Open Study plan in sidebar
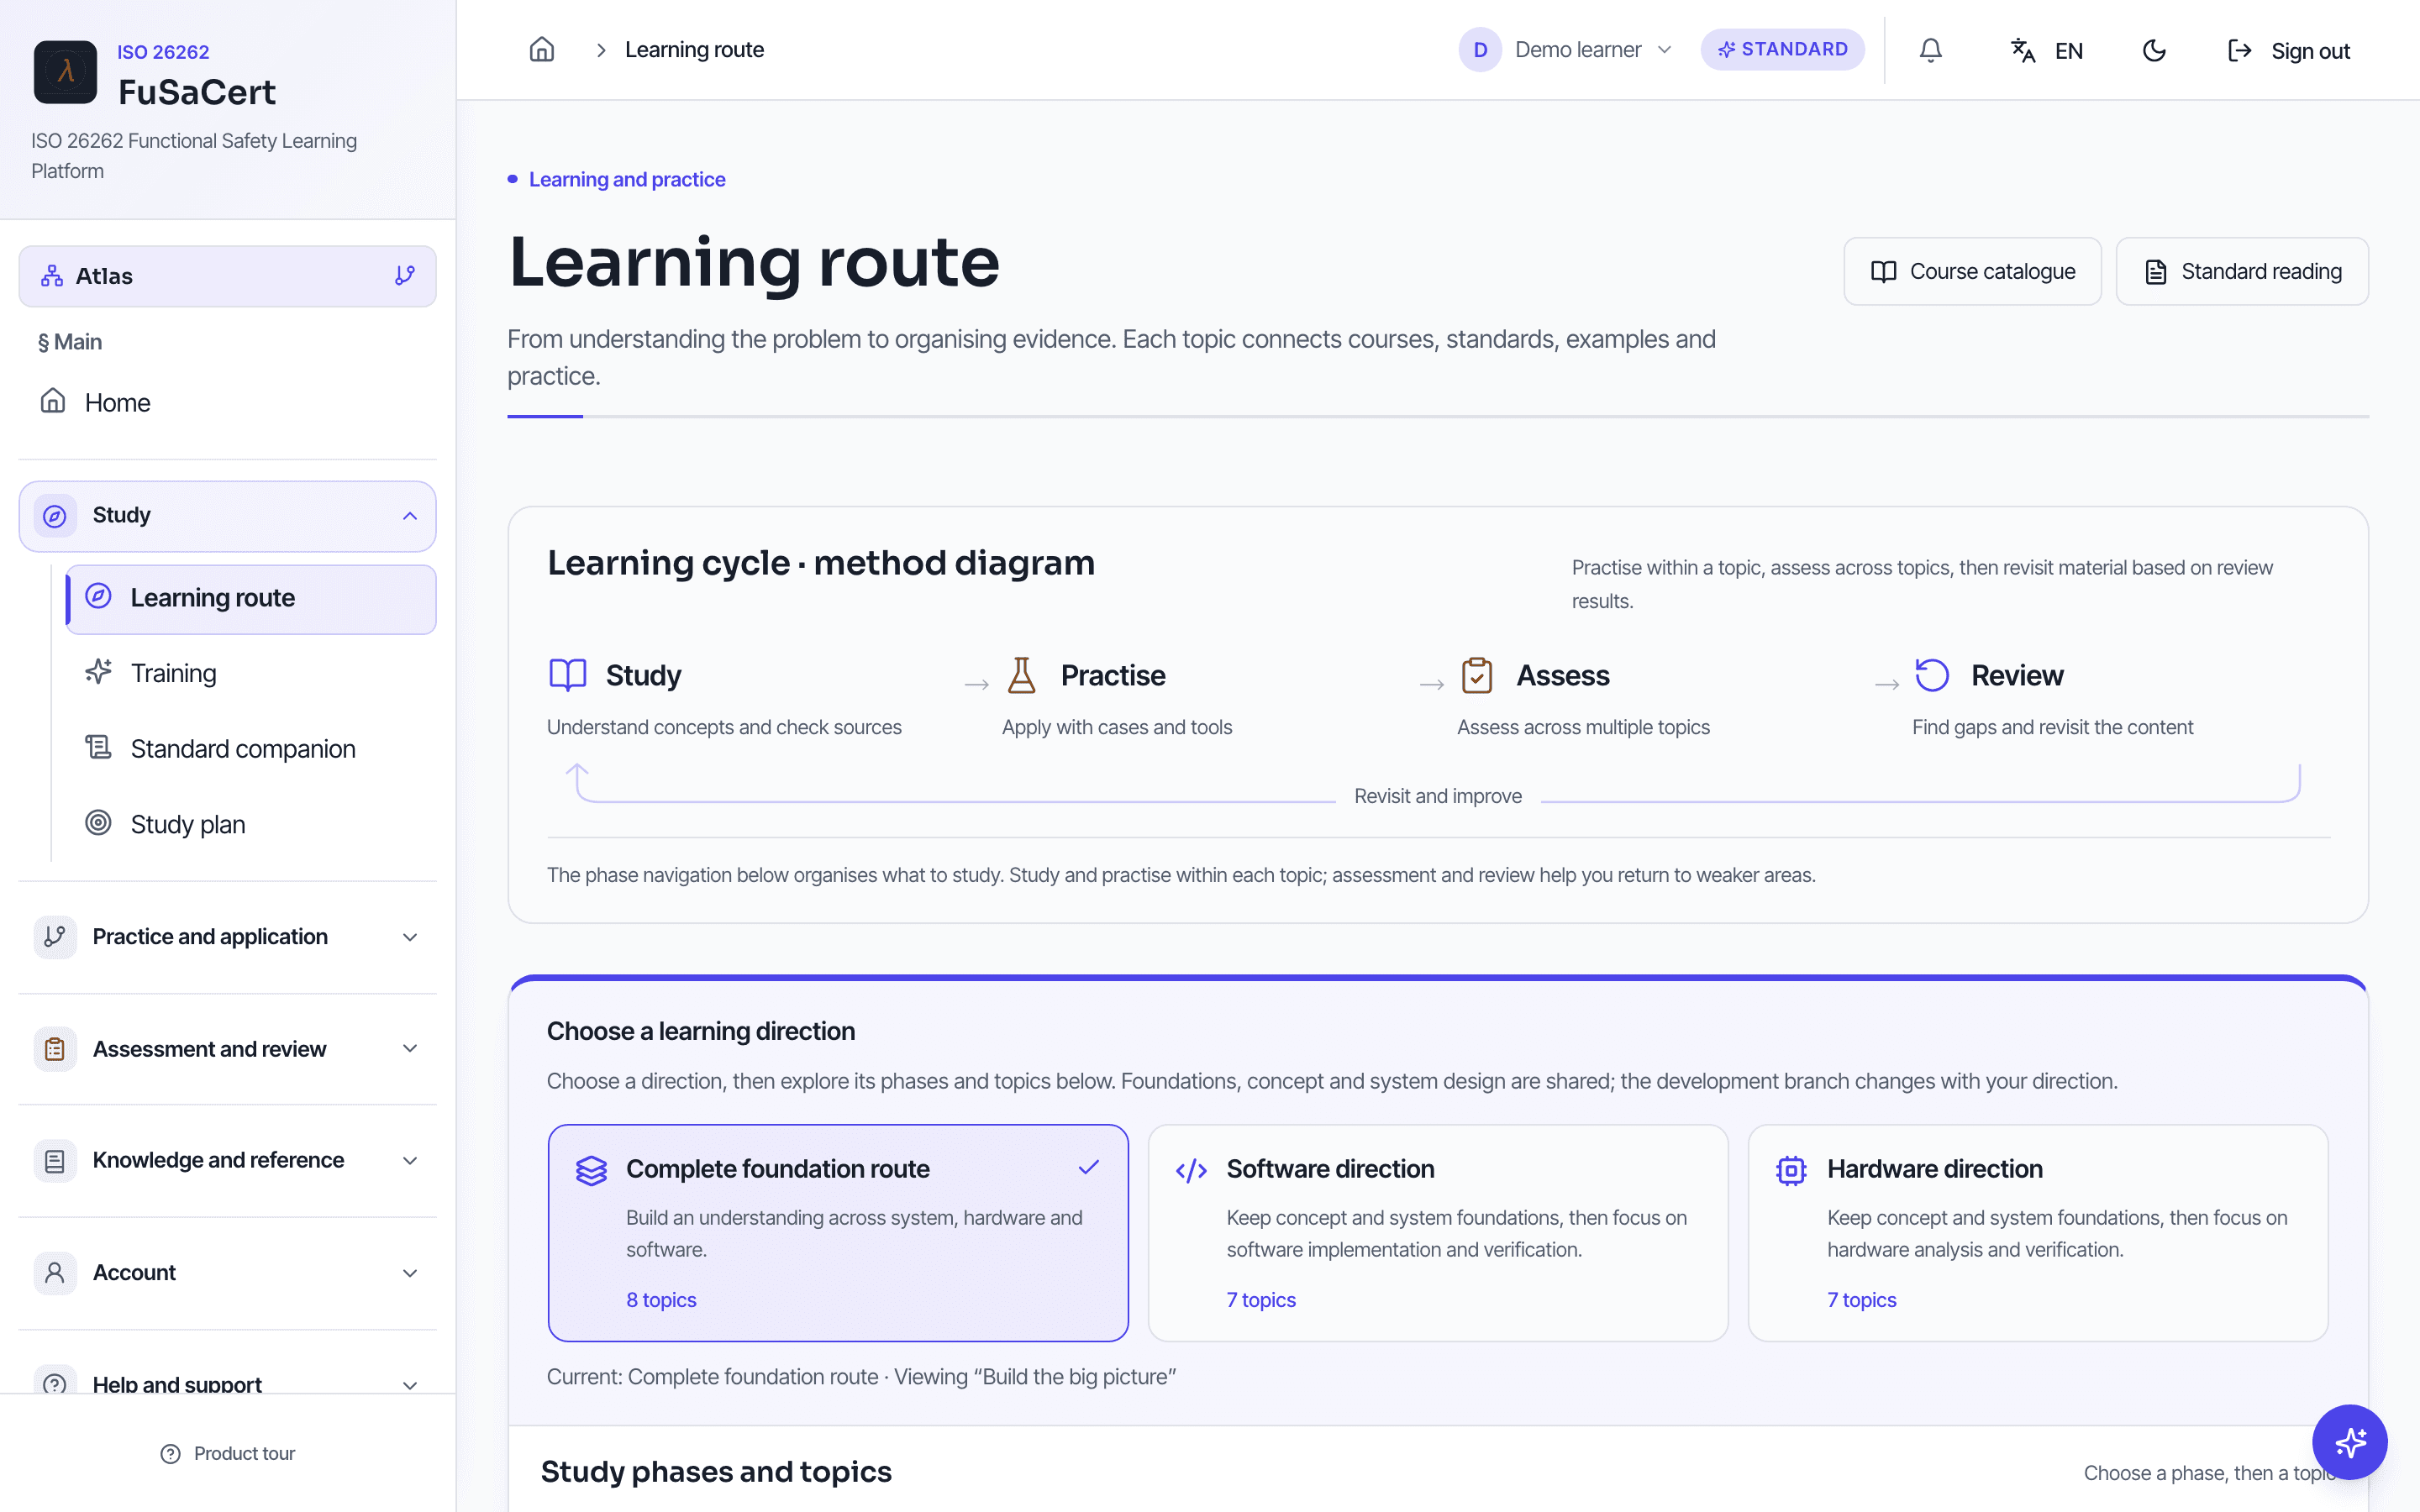 point(251,824)
